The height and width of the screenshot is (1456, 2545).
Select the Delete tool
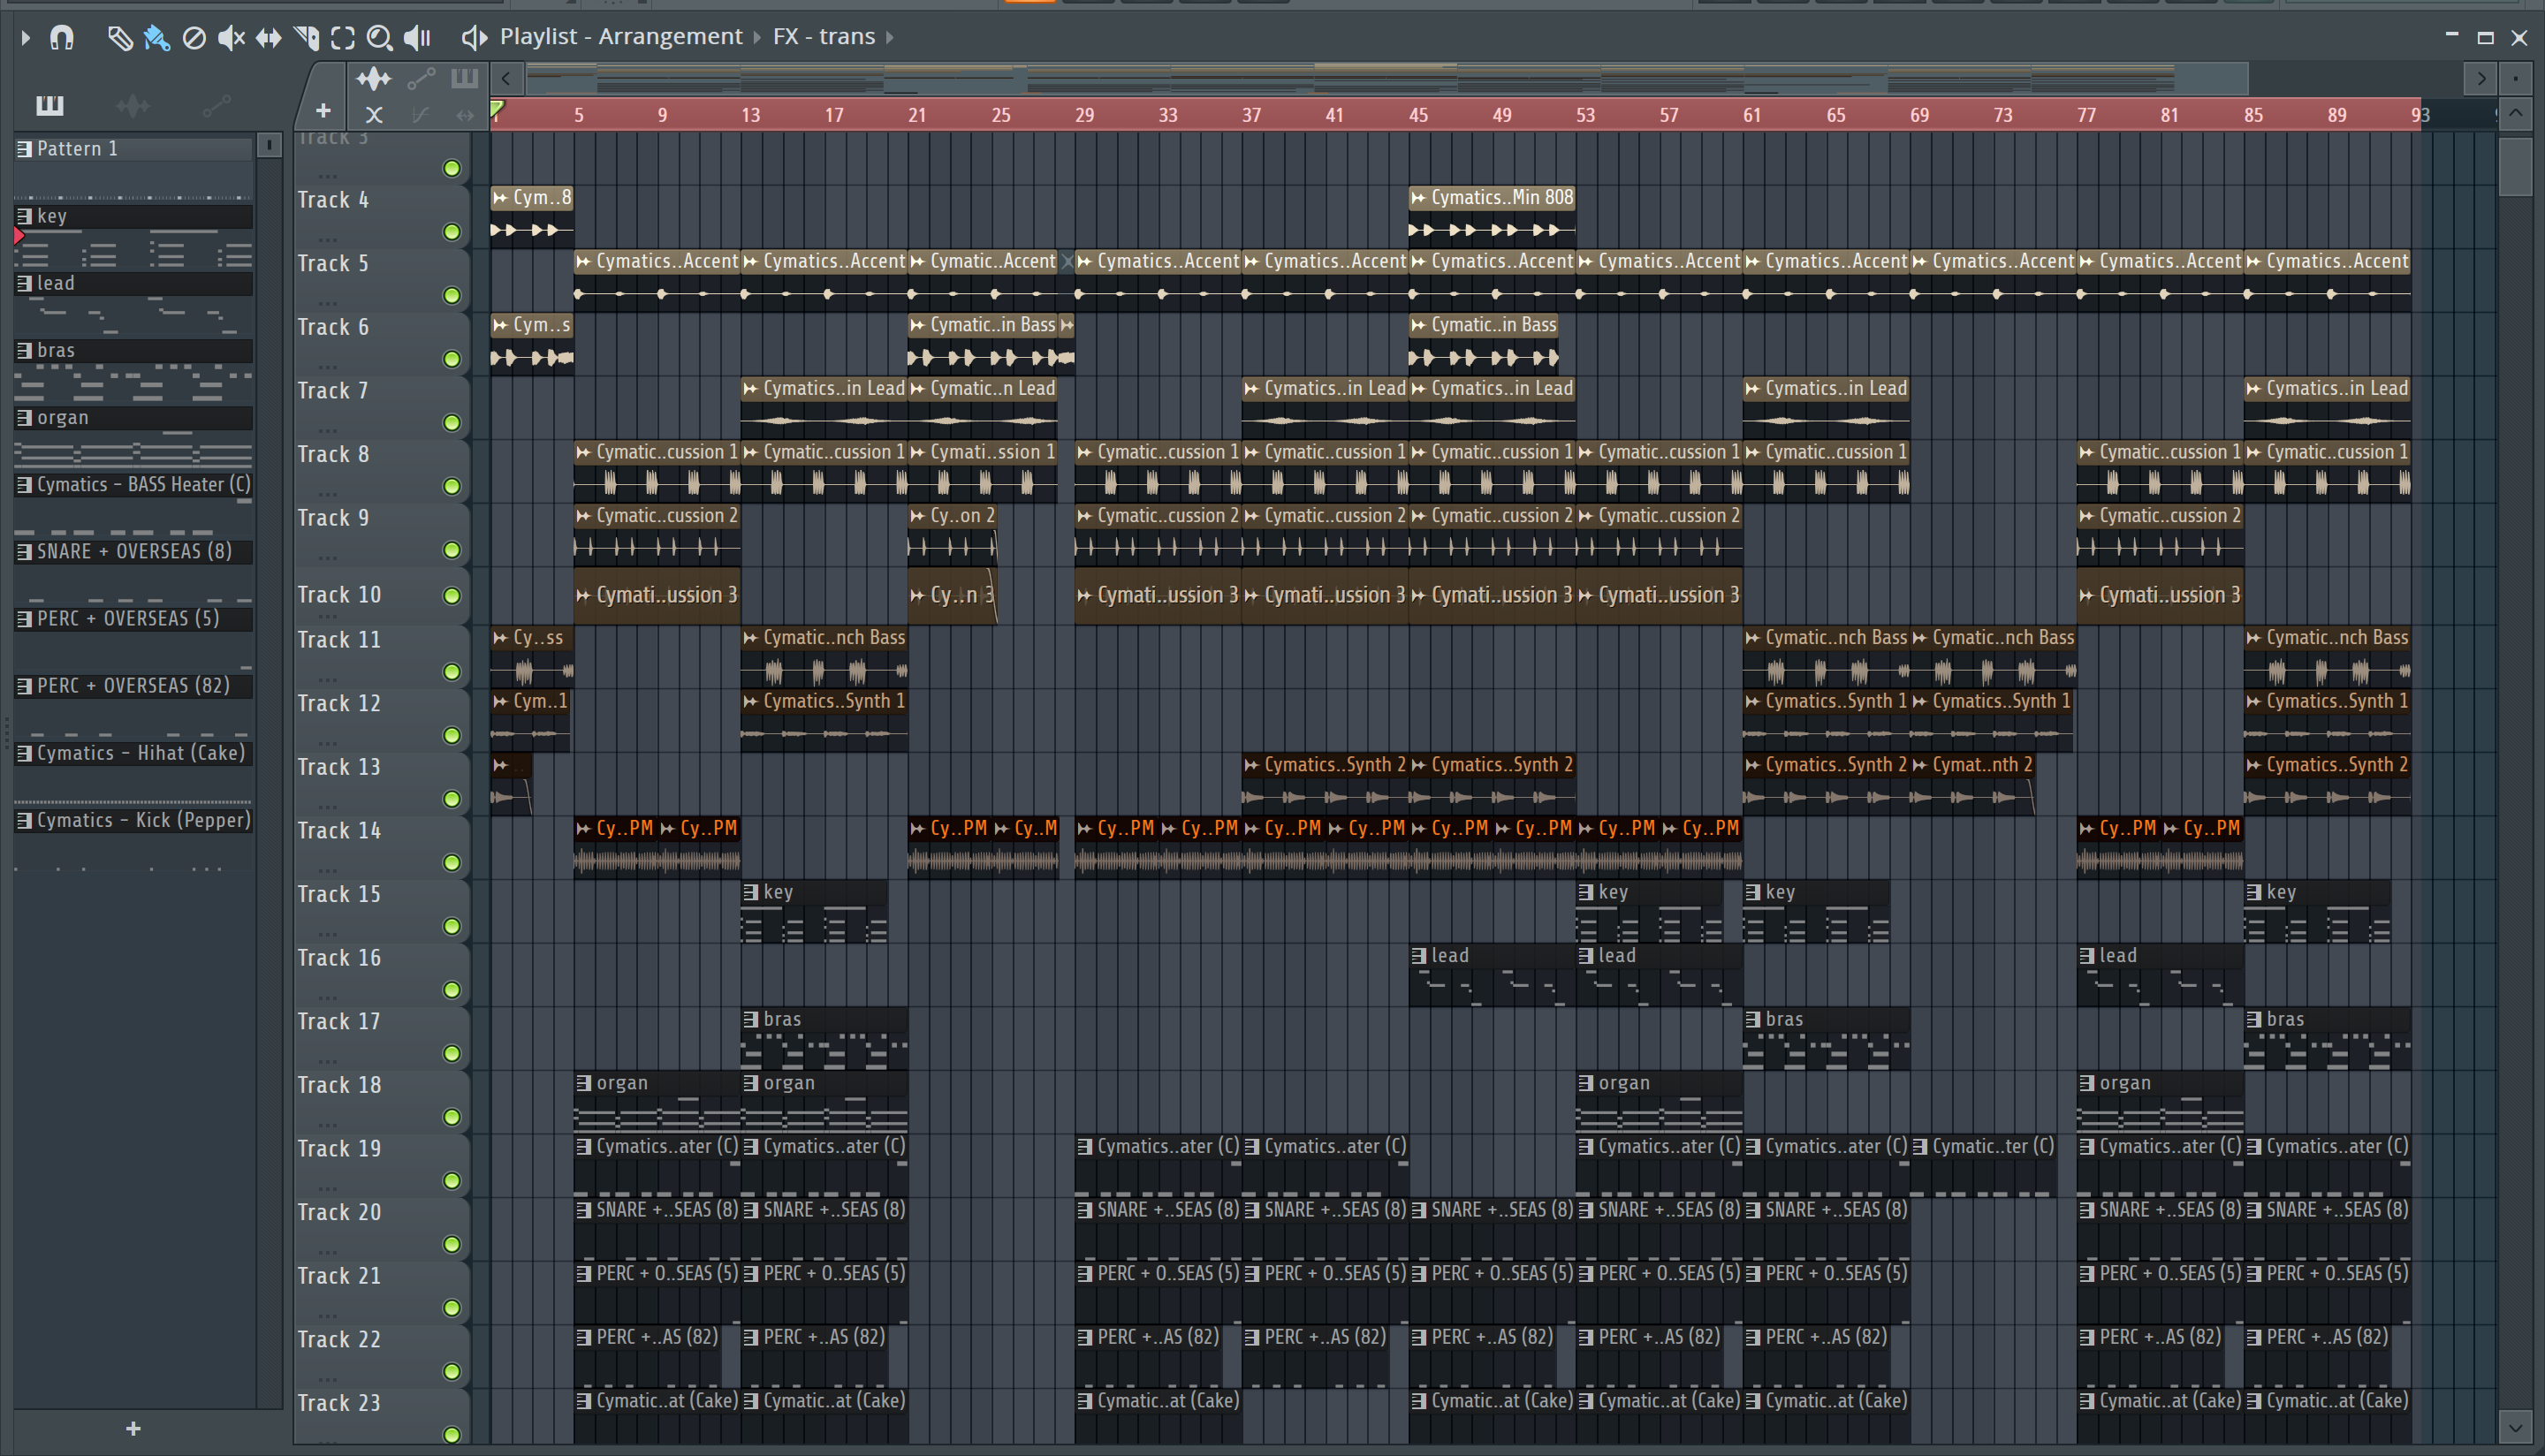point(194,38)
